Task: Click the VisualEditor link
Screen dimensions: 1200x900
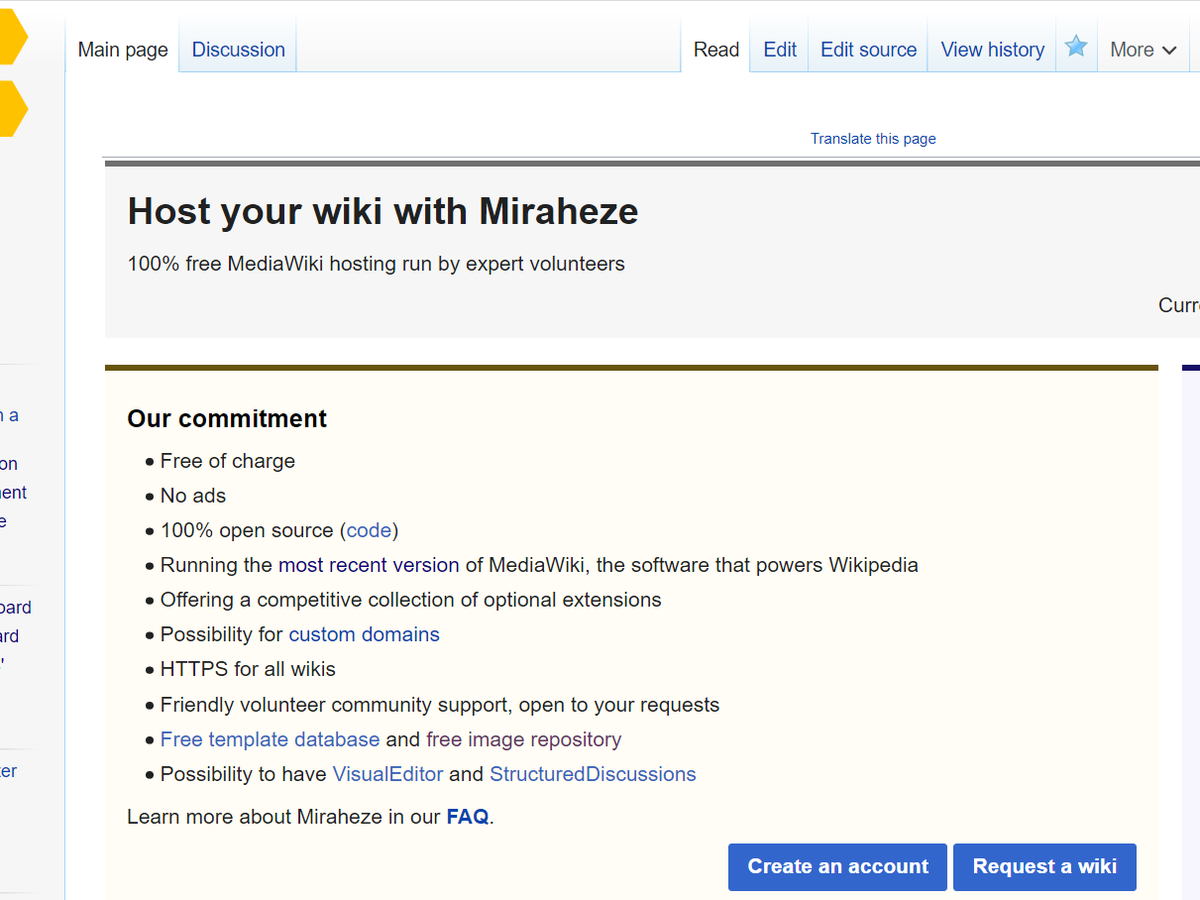Action: click(388, 775)
